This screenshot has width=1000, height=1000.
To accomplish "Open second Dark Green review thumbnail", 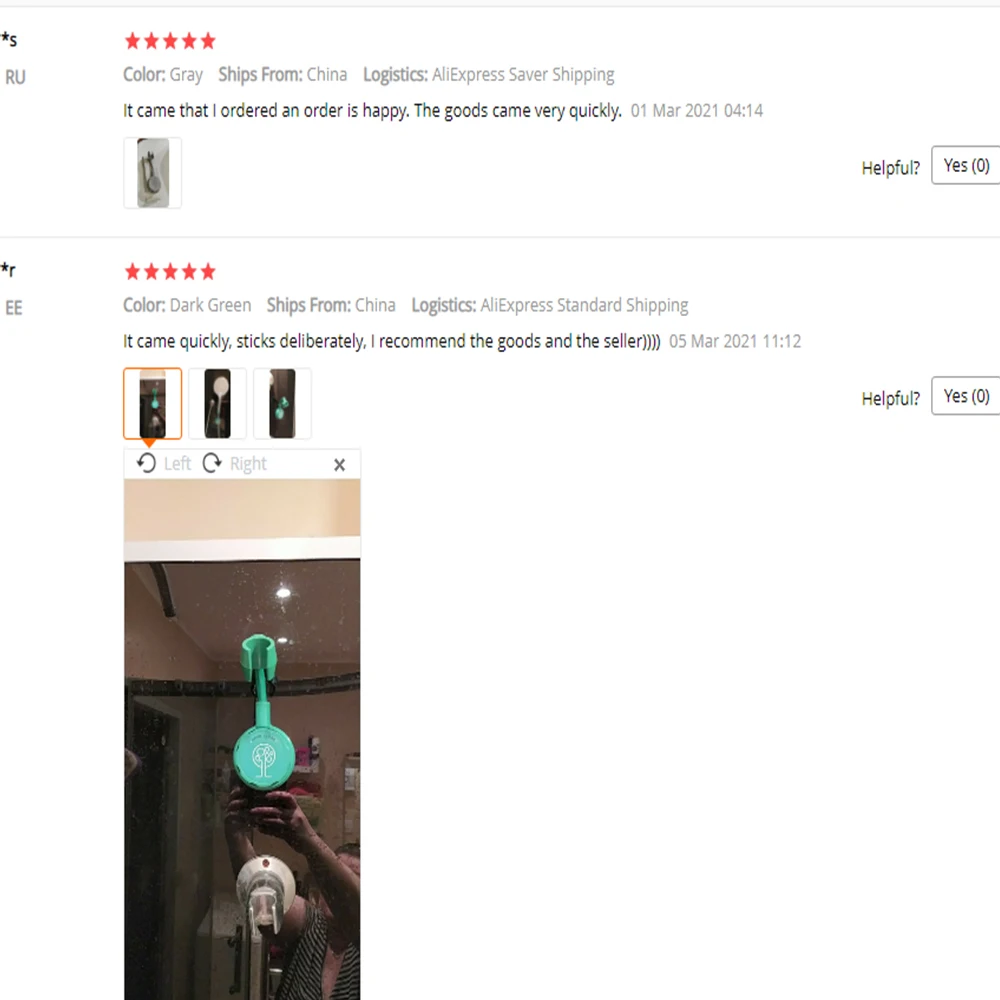I will (217, 404).
